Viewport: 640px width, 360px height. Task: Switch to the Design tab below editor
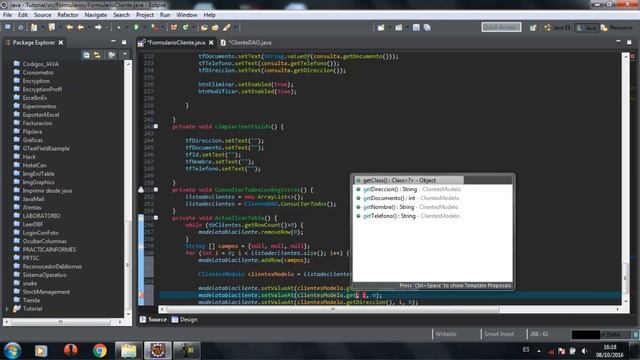point(184,320)
